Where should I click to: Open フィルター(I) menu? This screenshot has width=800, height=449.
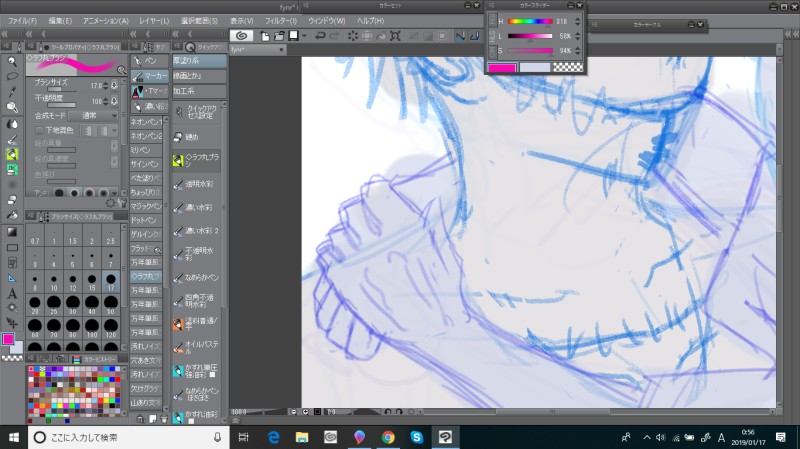pos(281,21)
